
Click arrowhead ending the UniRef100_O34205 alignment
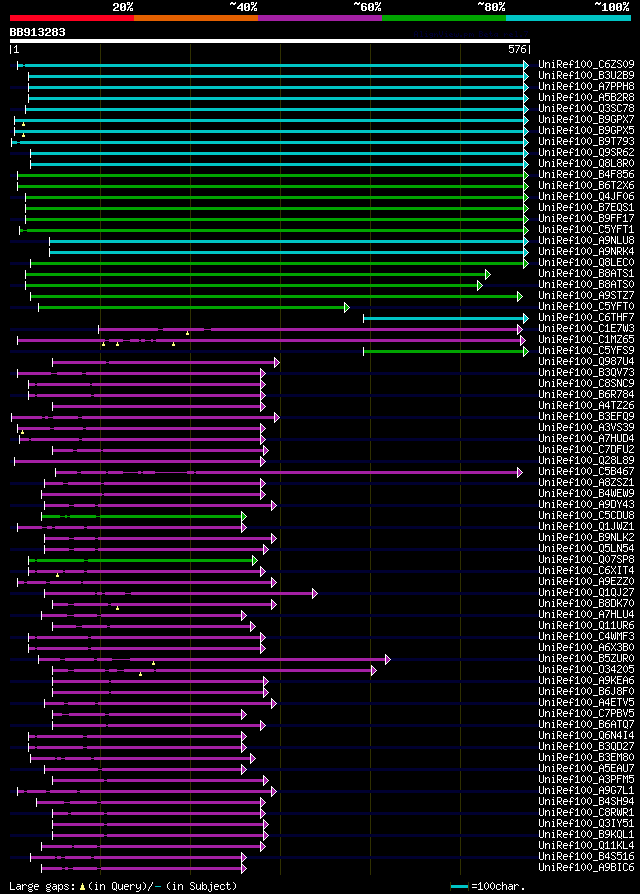374,671
